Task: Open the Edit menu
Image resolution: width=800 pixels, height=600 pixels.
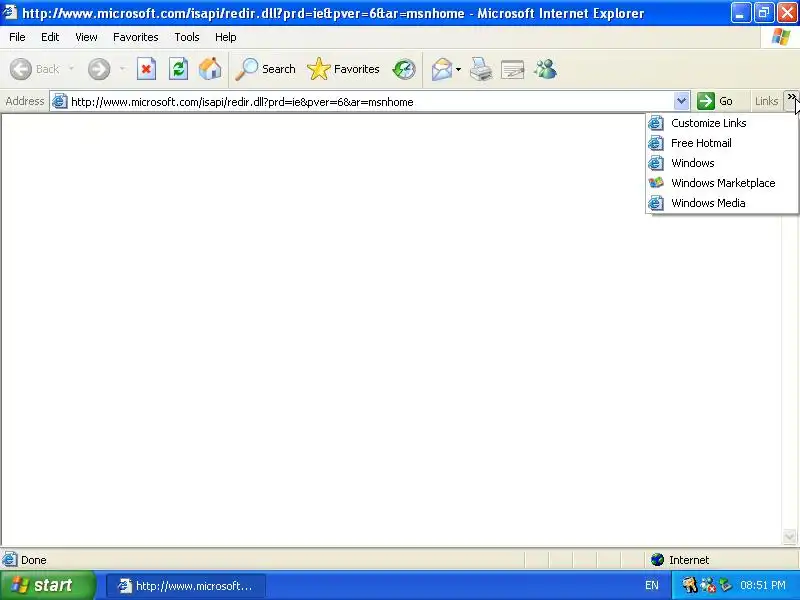Action: point(50,37)
